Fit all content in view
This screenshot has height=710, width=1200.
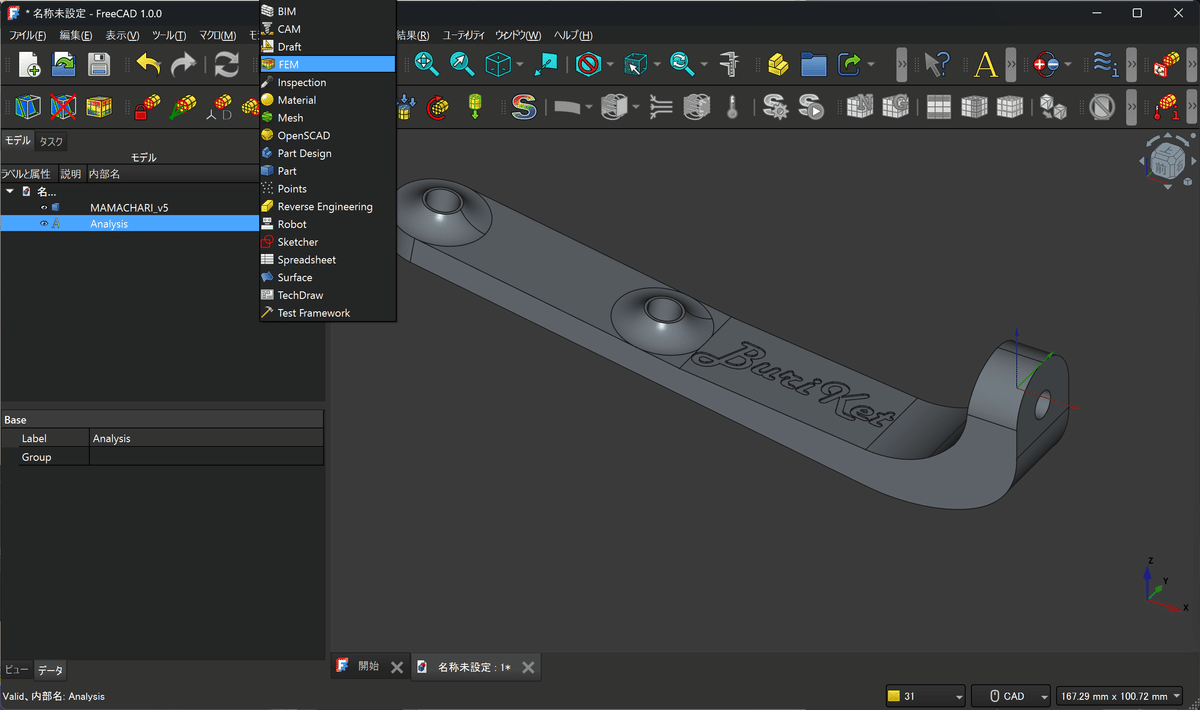click(427, 65)
